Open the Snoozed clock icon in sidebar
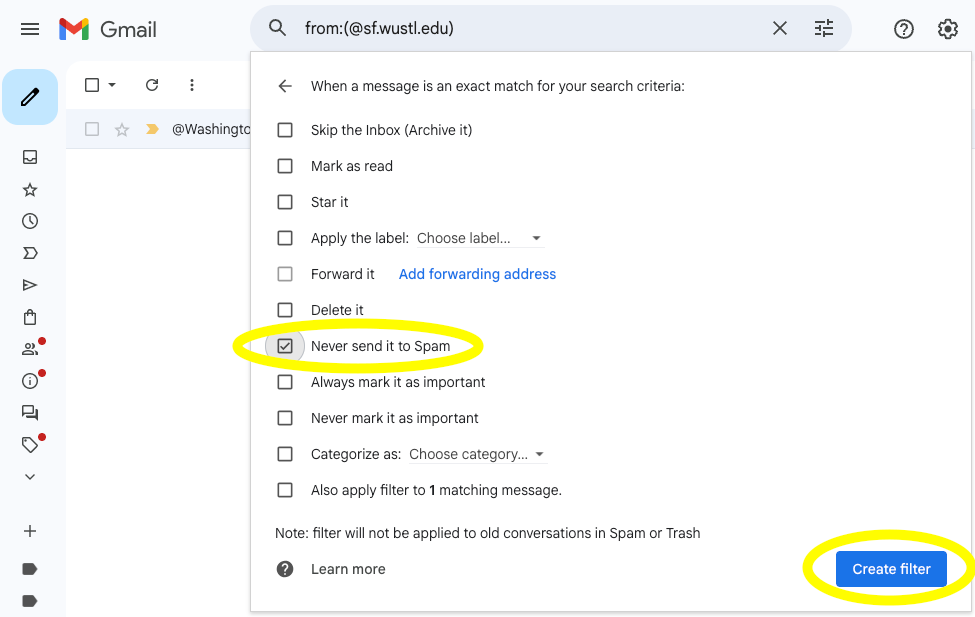Viewport: 975px width, 617px height. tap(30, 221)
